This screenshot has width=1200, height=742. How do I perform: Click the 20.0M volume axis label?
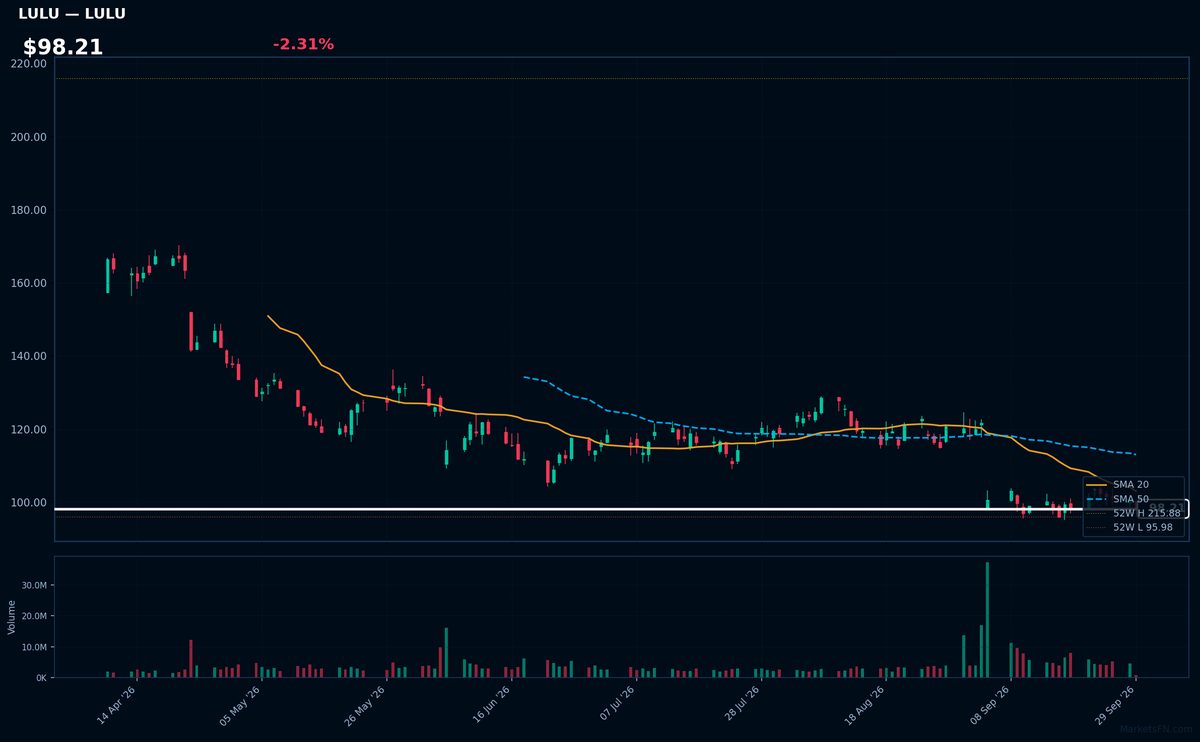pyautogui.click(x=34, y=617)
